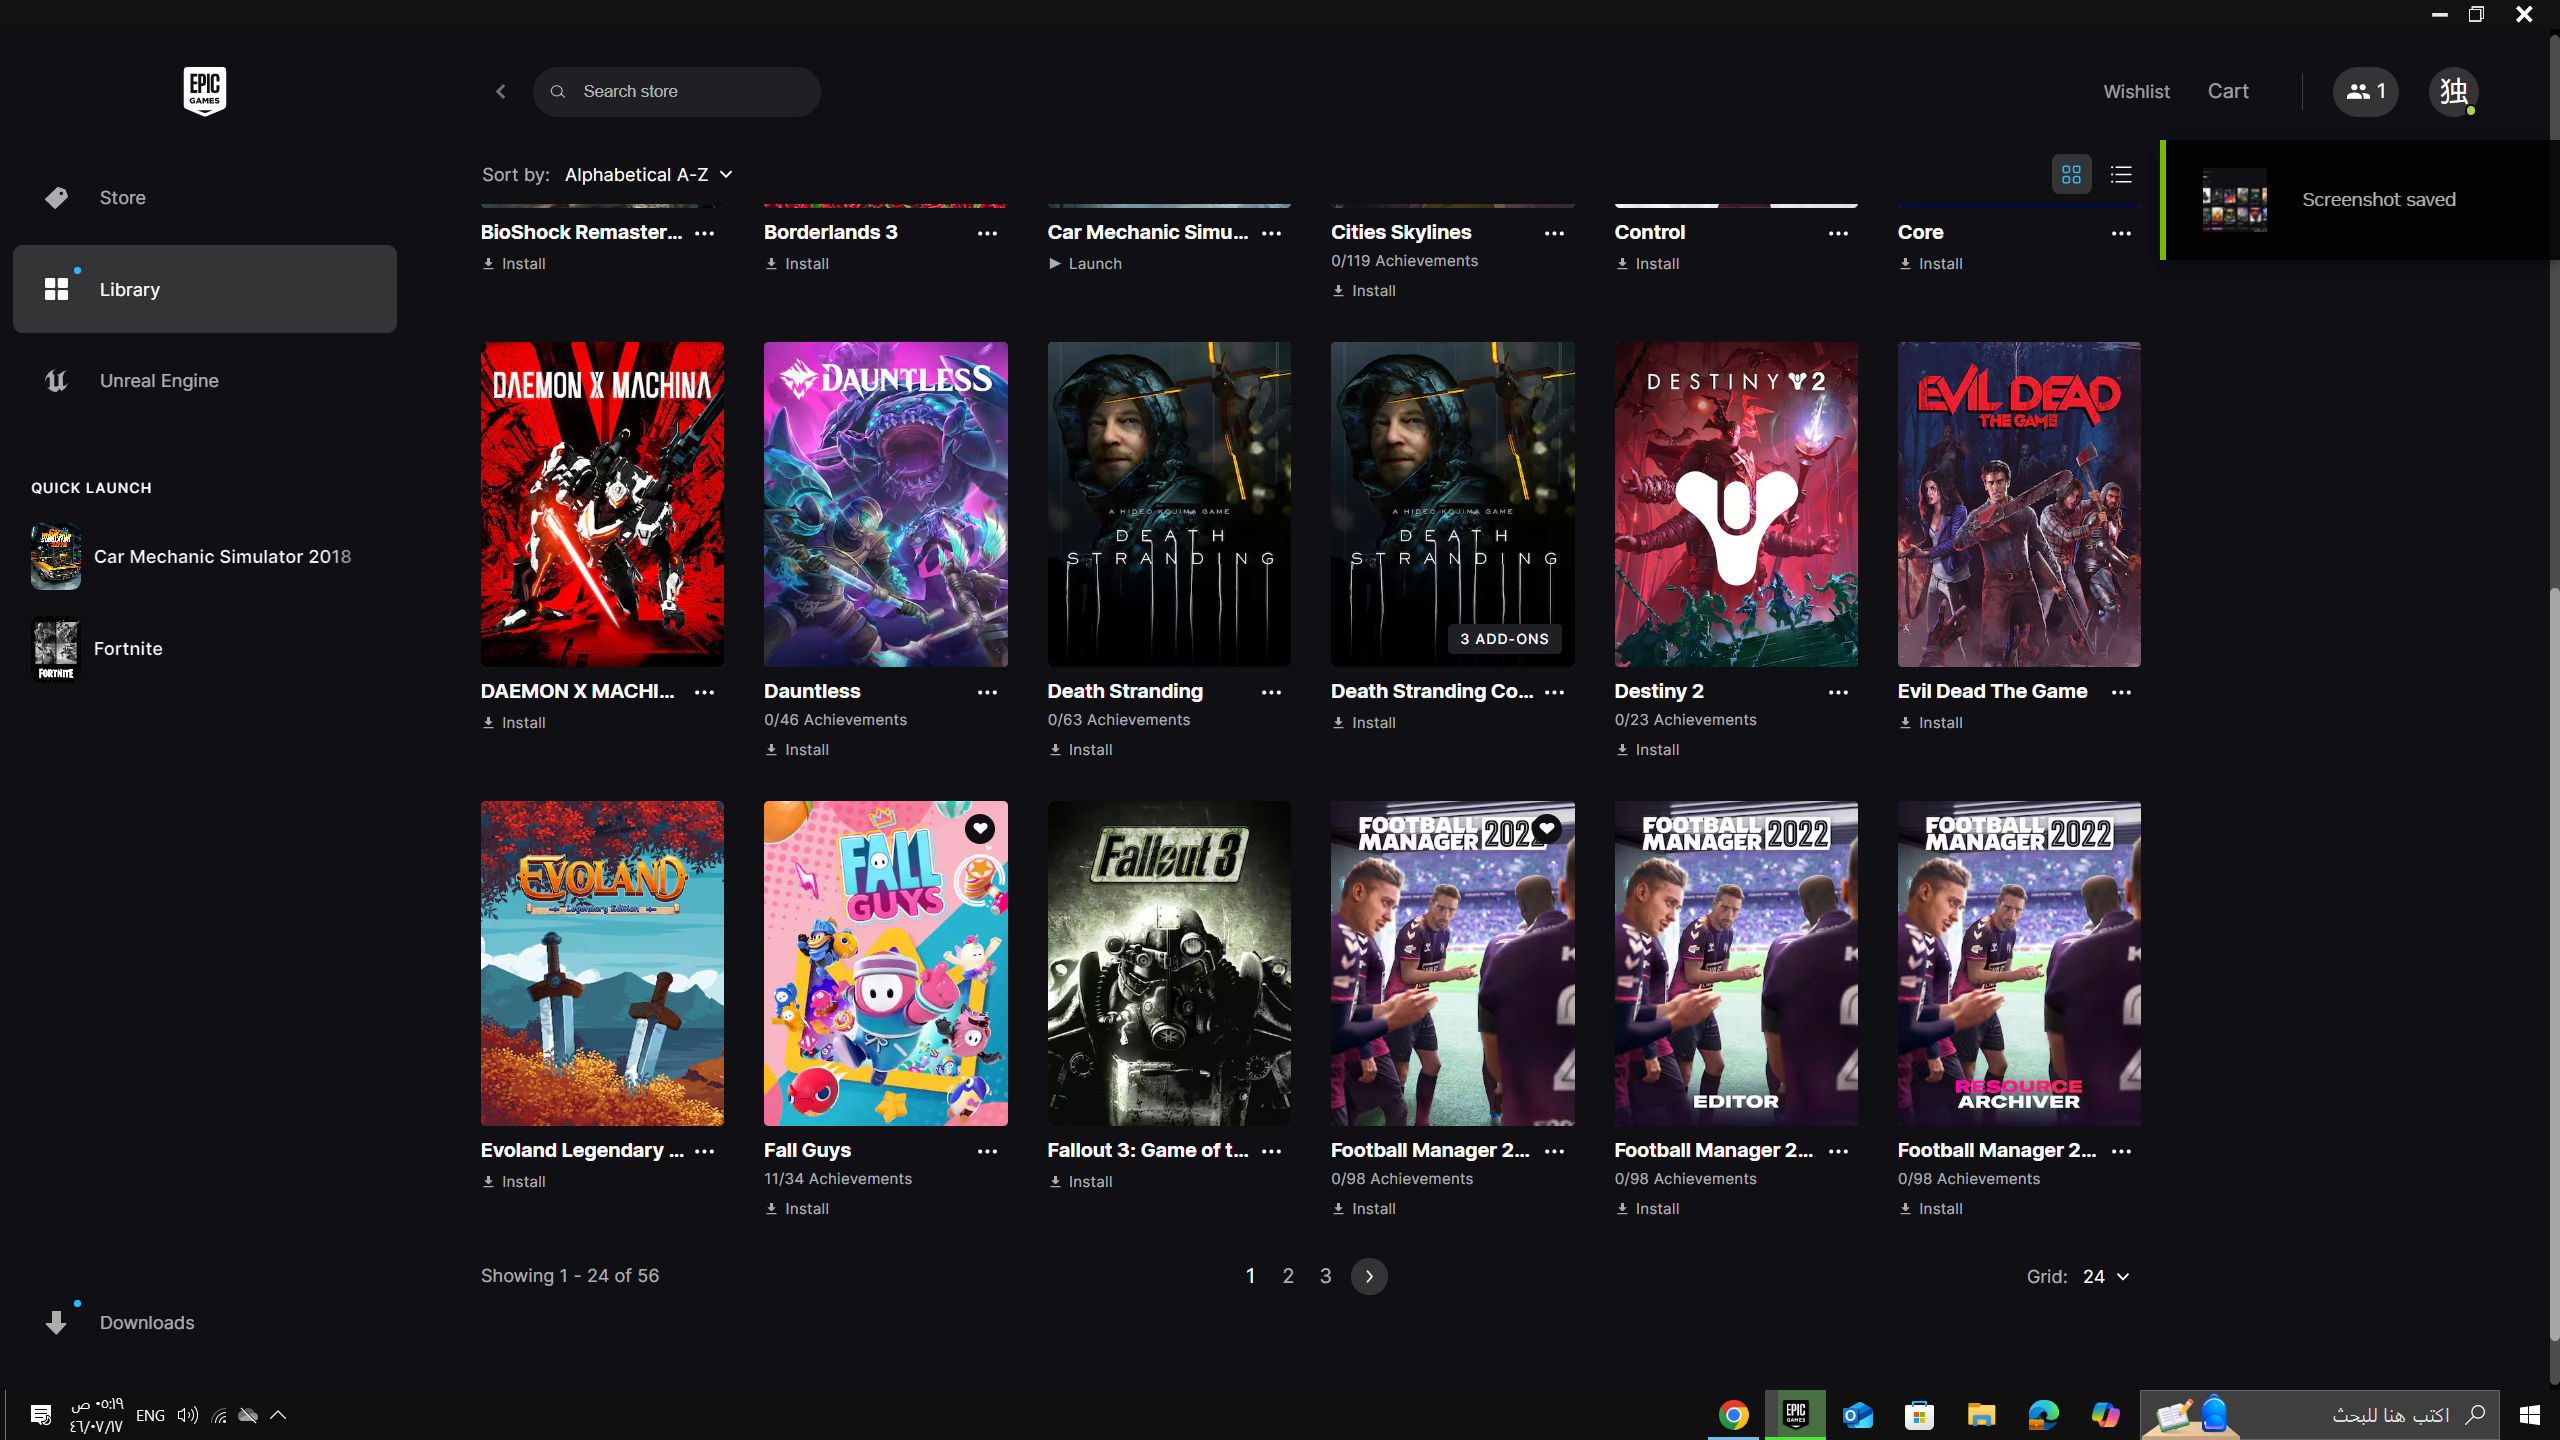This screenshot has width=2560, height=1440.
Task: Open the Screenshot saved notification
Action: point(2360,200)
